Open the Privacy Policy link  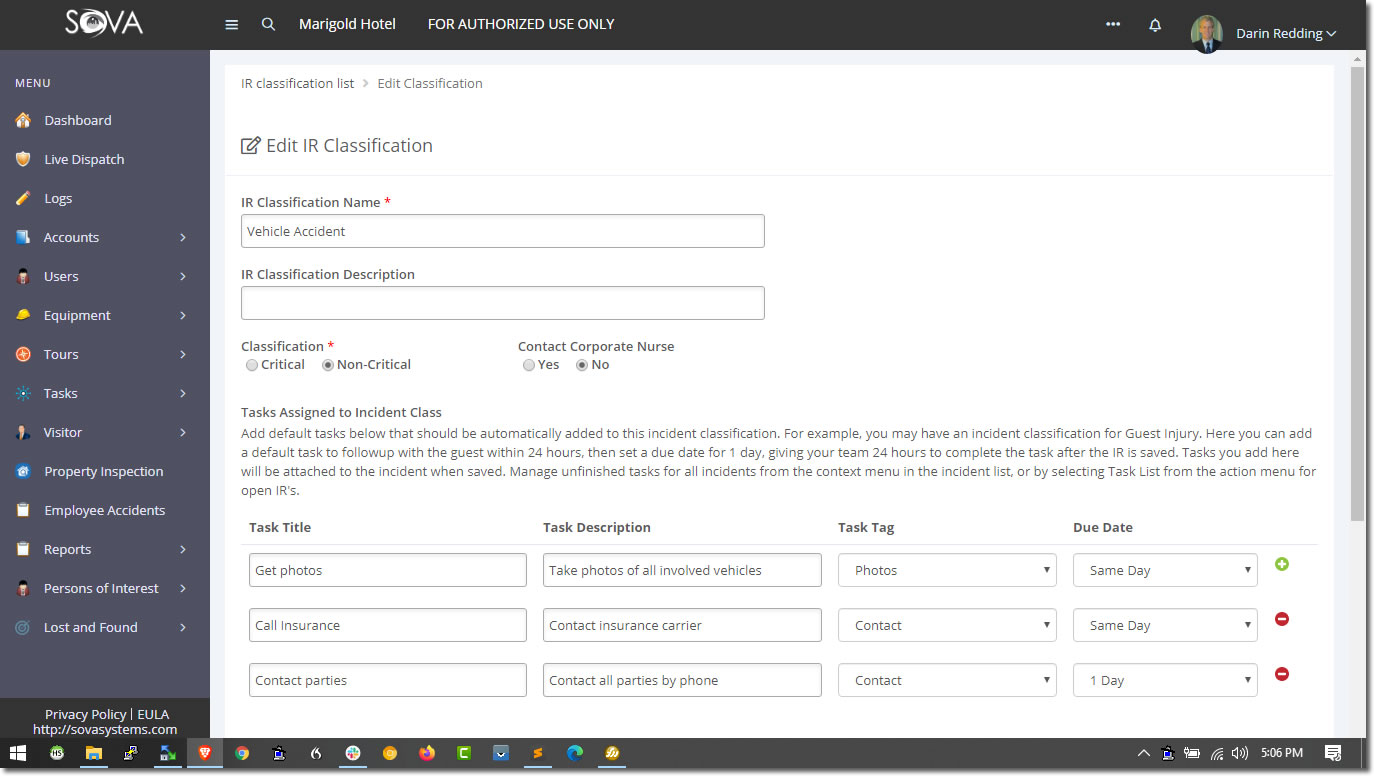click(85, 714)
